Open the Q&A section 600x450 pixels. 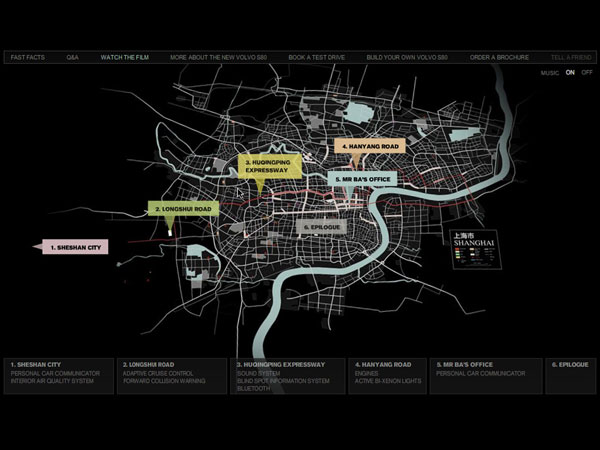point(72,57)
